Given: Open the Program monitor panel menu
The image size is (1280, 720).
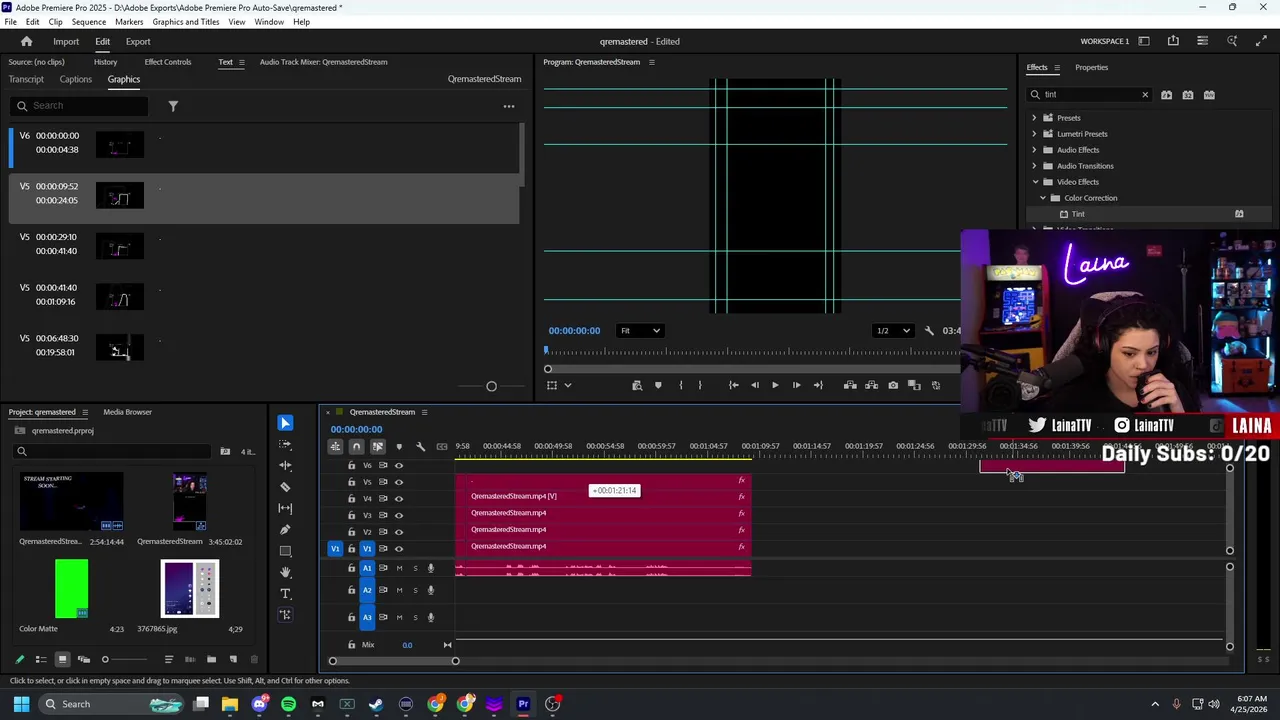Looking at the screenshot, I should pyautogui.click(x=652, y=62).
